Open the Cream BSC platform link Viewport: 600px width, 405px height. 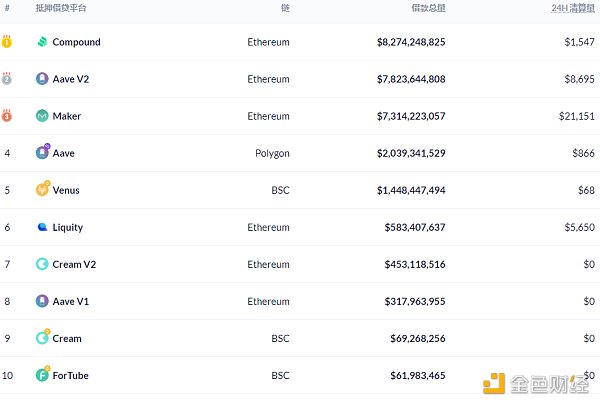point(67,338)
